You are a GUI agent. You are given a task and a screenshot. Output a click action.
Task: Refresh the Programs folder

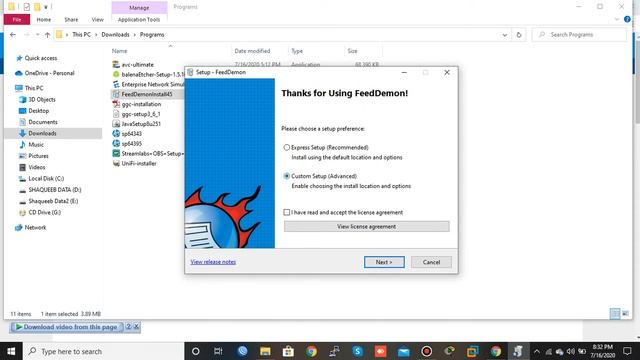click(x=519, y=35)
